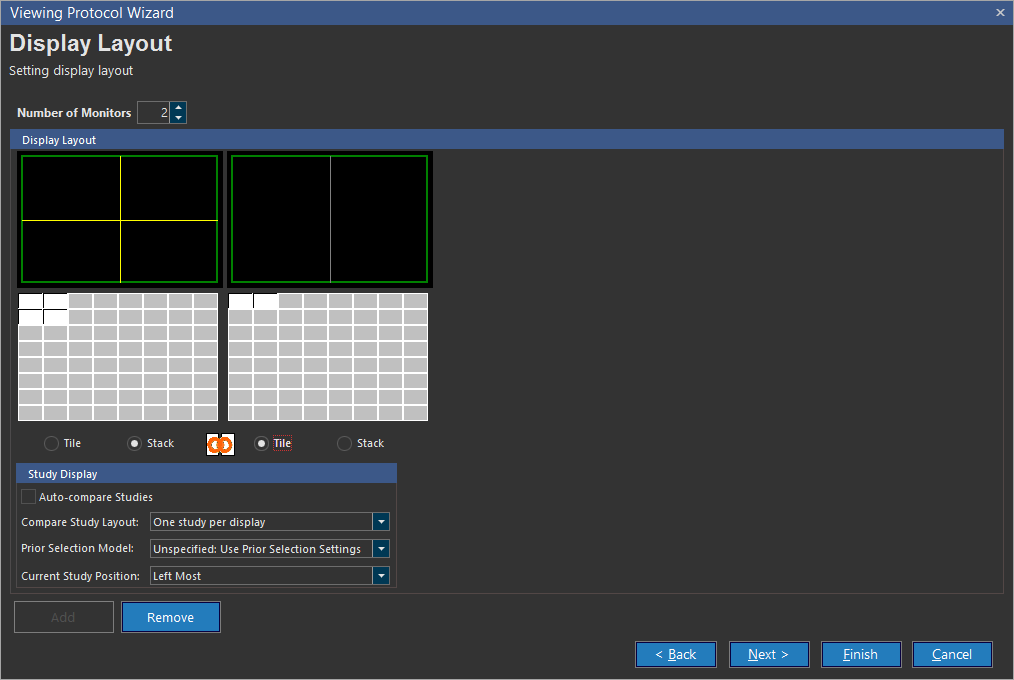Enable the Auto-compare Studies checkbox
The height and width of the screenshot is (680, 1014).
pos(29,497)
